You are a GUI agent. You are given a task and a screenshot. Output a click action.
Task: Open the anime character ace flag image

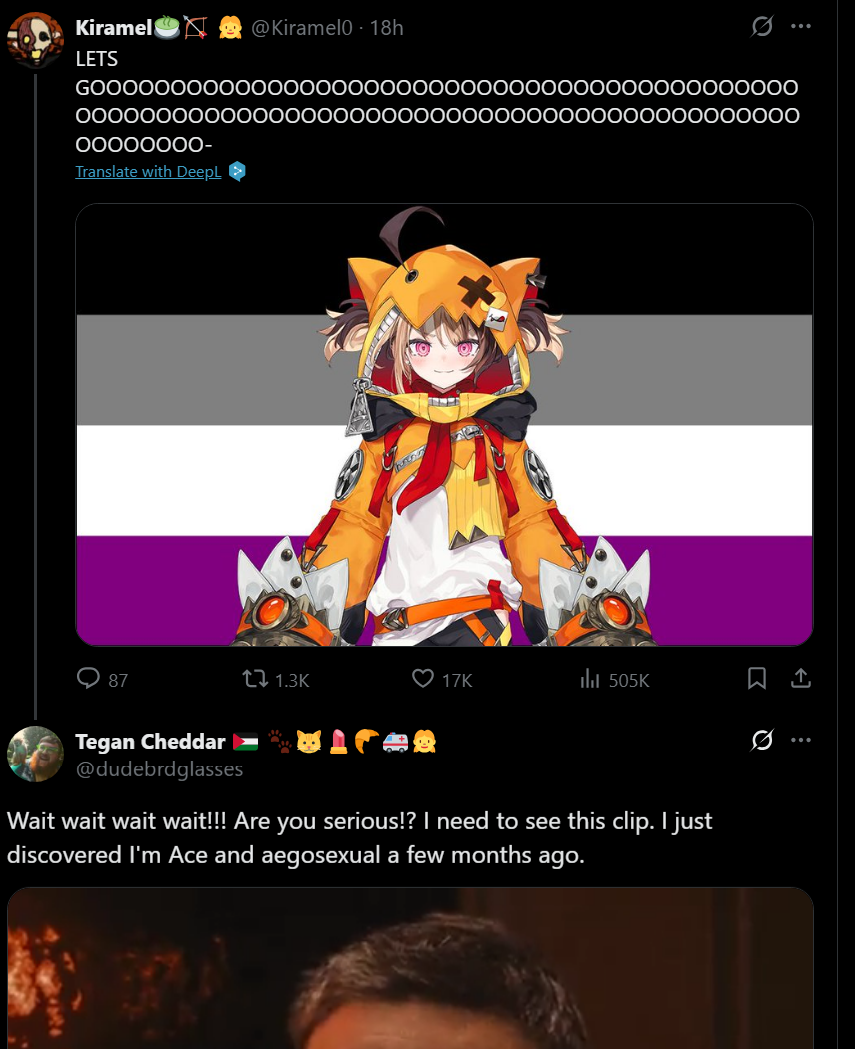pos(444,425)
